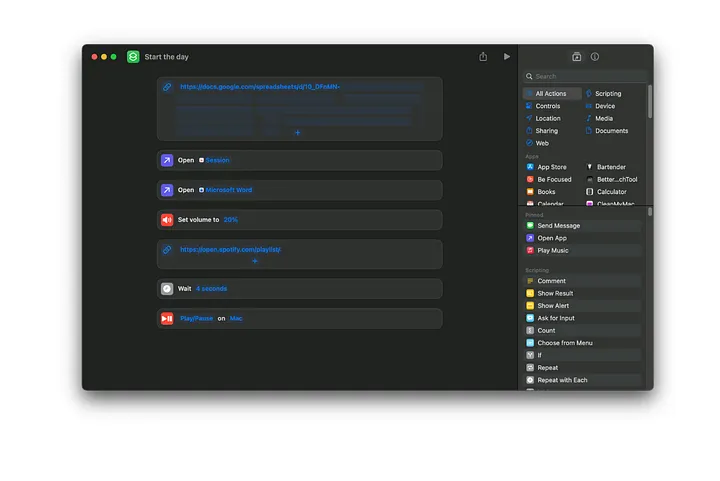
Task: Click the link icon of Spotify URL action
Action: tap(167, 250)
